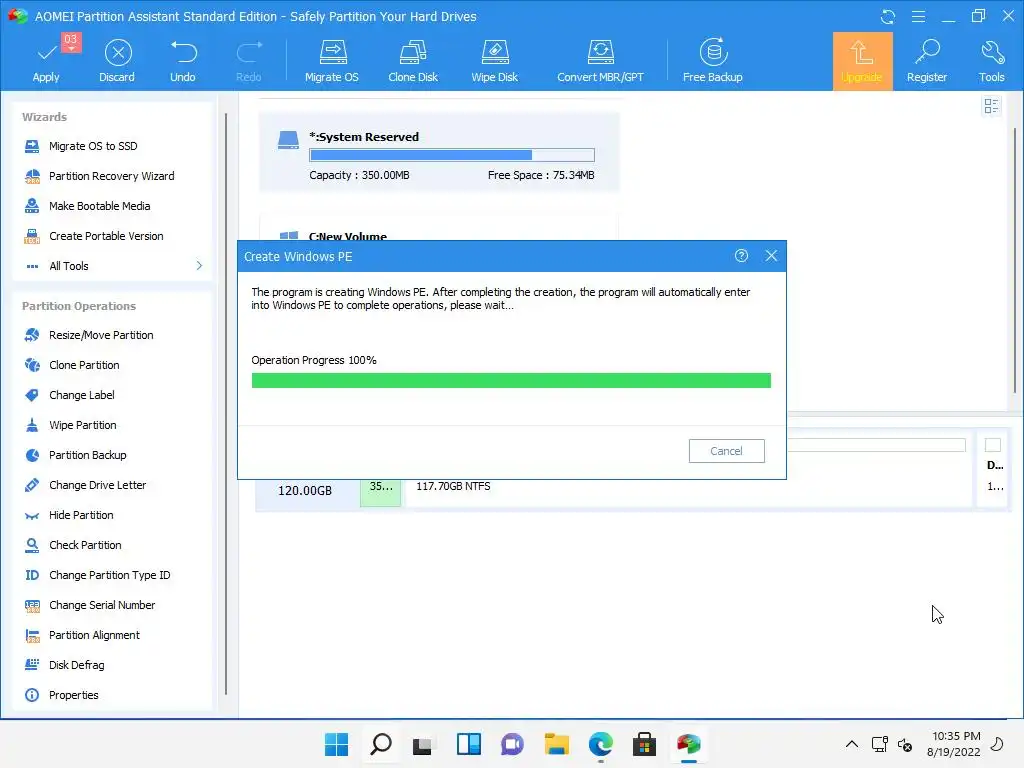Undo the last operation

click(x=183, y=61)
